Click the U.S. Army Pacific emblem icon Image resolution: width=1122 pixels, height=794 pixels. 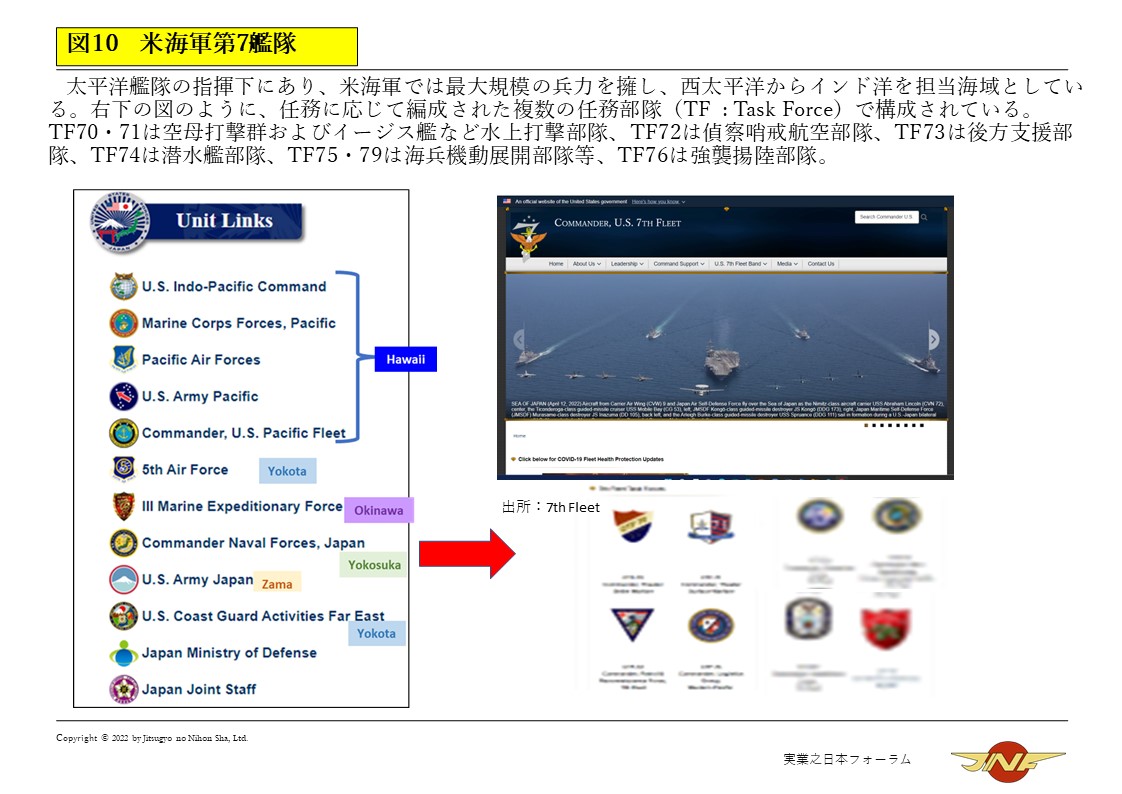pos(124,396)
